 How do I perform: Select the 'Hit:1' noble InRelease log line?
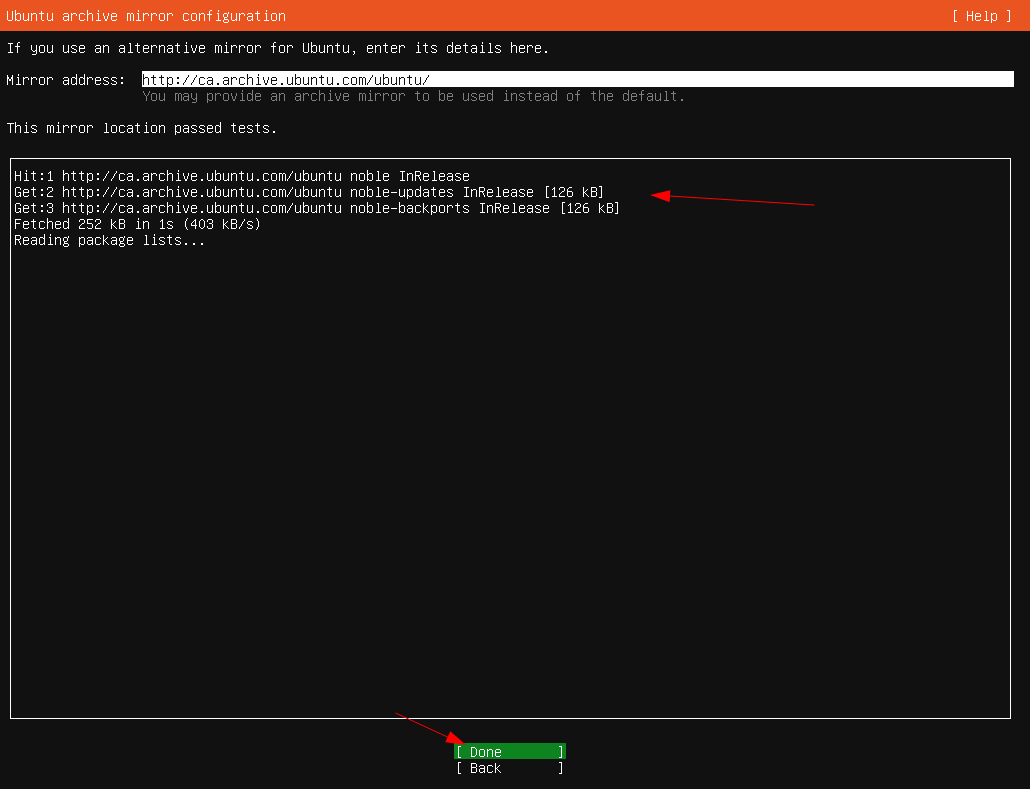point(241,176)
